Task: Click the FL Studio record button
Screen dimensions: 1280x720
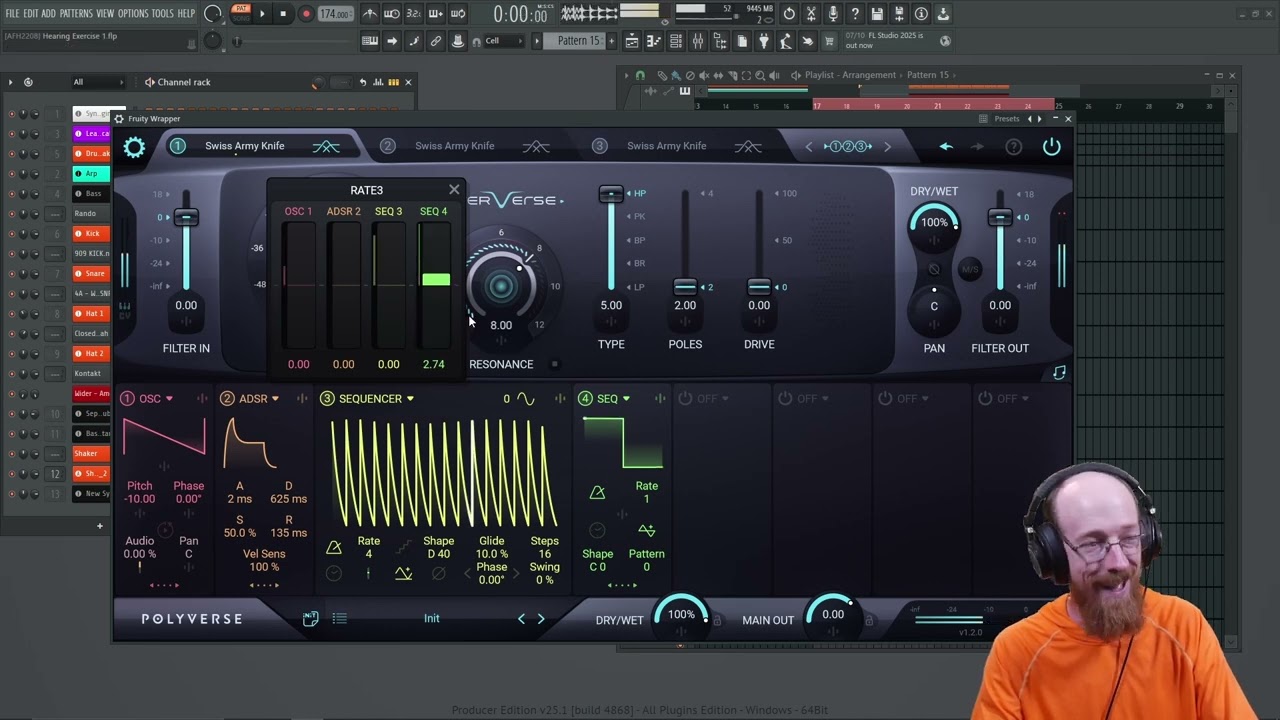Action: click(x=306, y=14)
